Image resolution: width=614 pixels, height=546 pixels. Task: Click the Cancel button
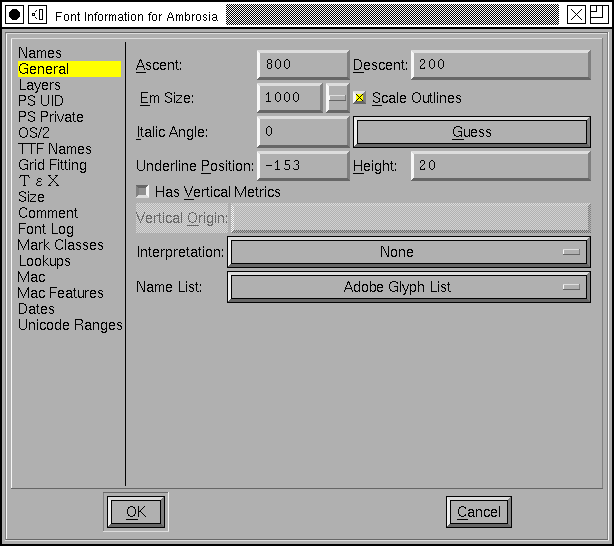478,512
